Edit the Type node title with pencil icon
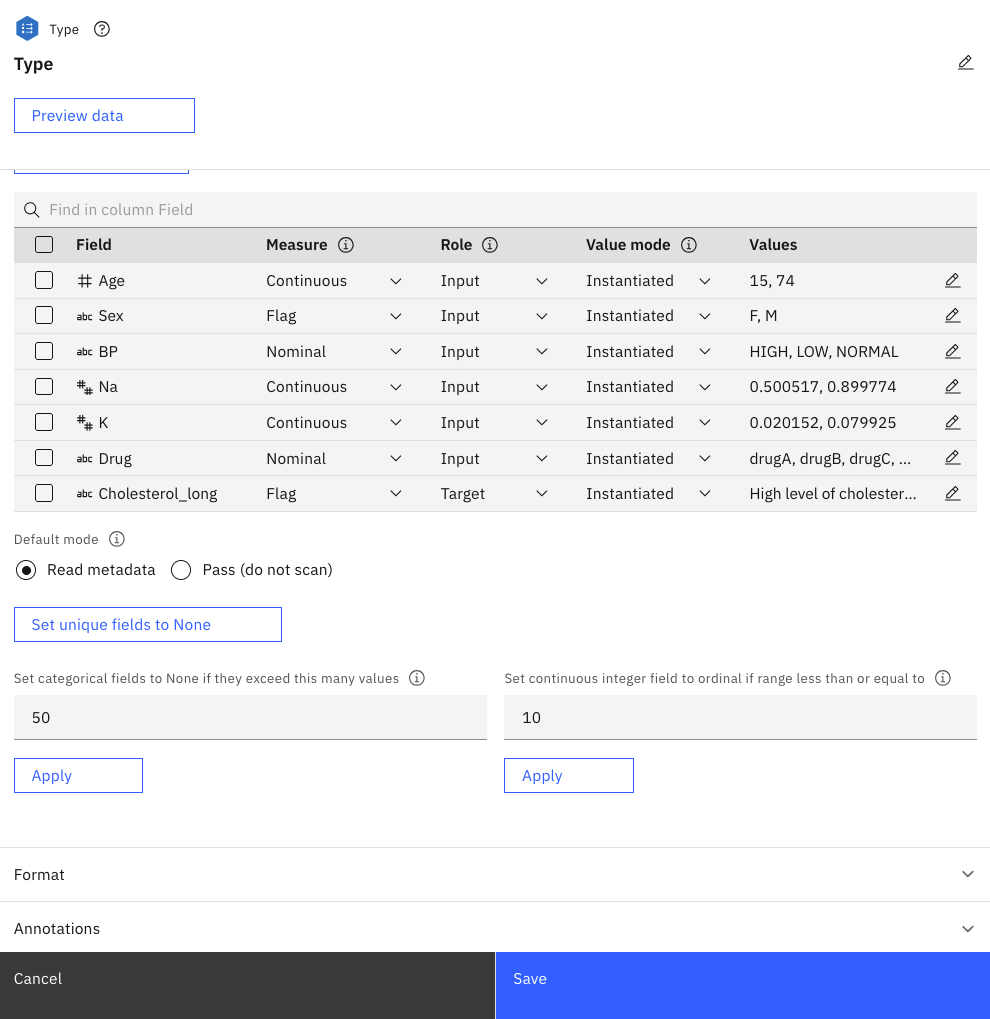The height and width of the screenshot is (1019, 990). [965, 63]
